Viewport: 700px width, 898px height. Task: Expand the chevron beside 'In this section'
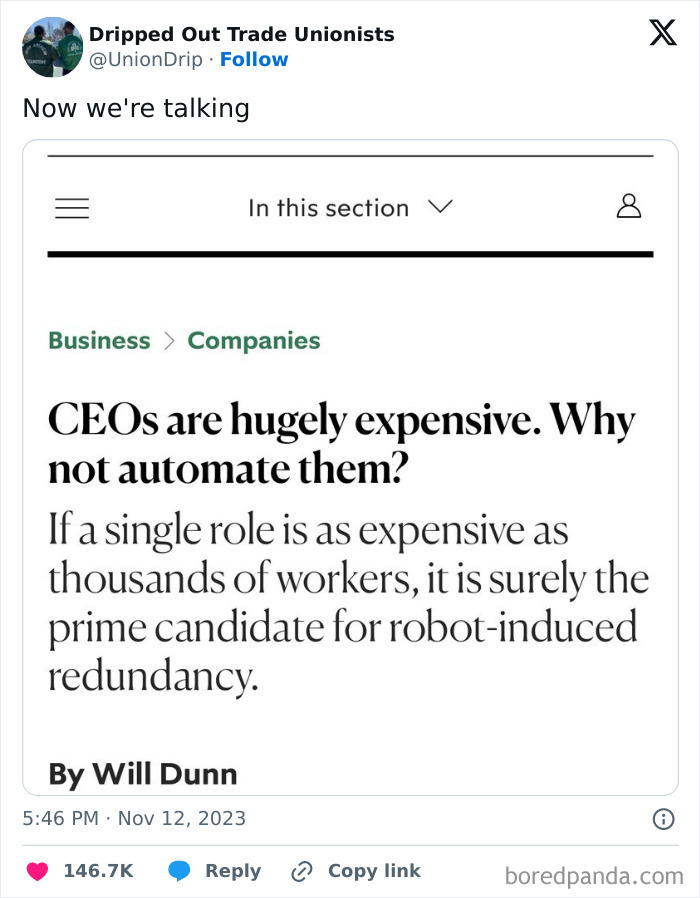438,208
